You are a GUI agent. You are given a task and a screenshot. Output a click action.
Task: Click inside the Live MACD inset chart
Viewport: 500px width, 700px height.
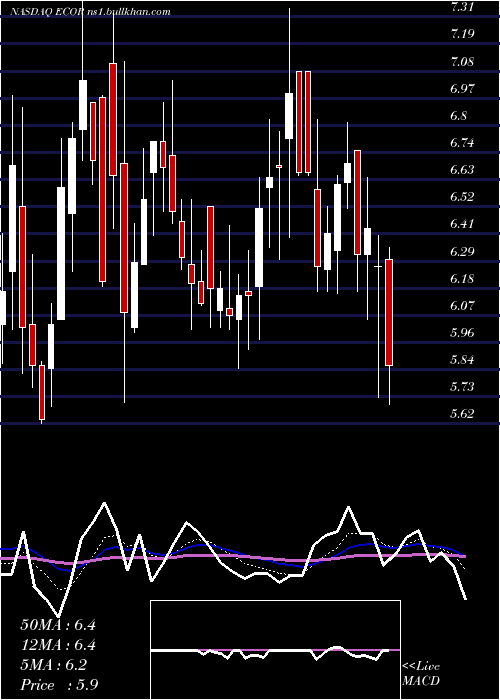tap(275, 650)
